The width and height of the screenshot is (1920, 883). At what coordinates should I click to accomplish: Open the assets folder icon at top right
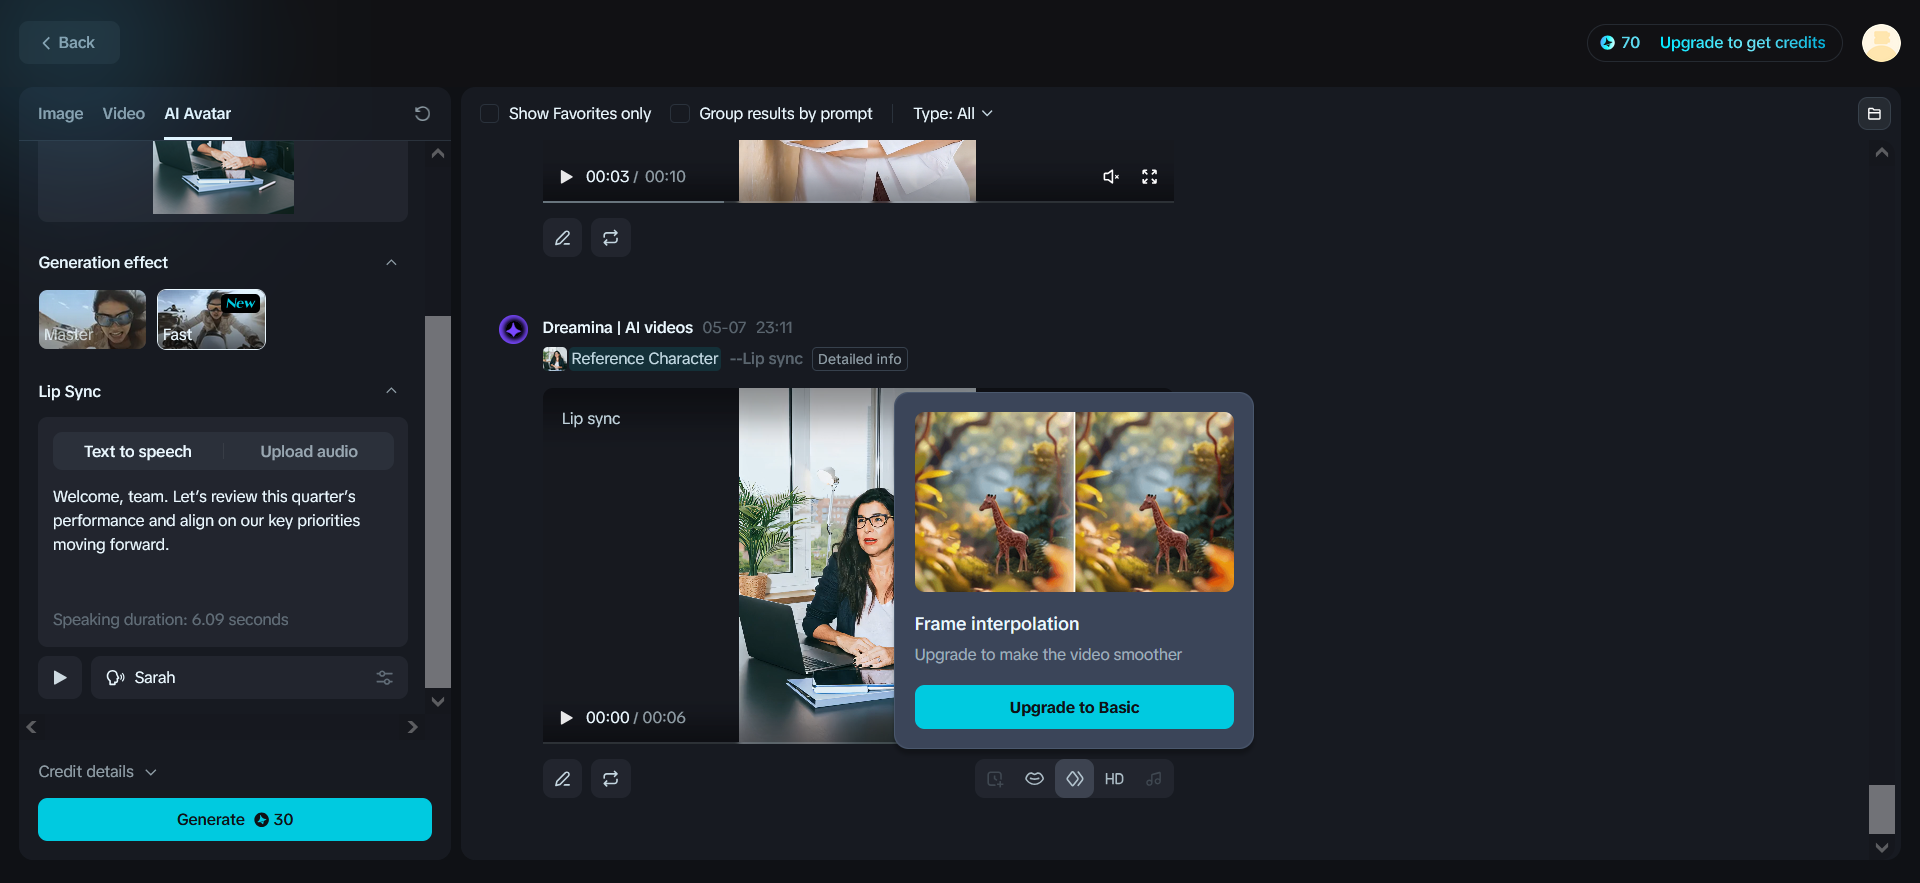tap(1875, 114)
